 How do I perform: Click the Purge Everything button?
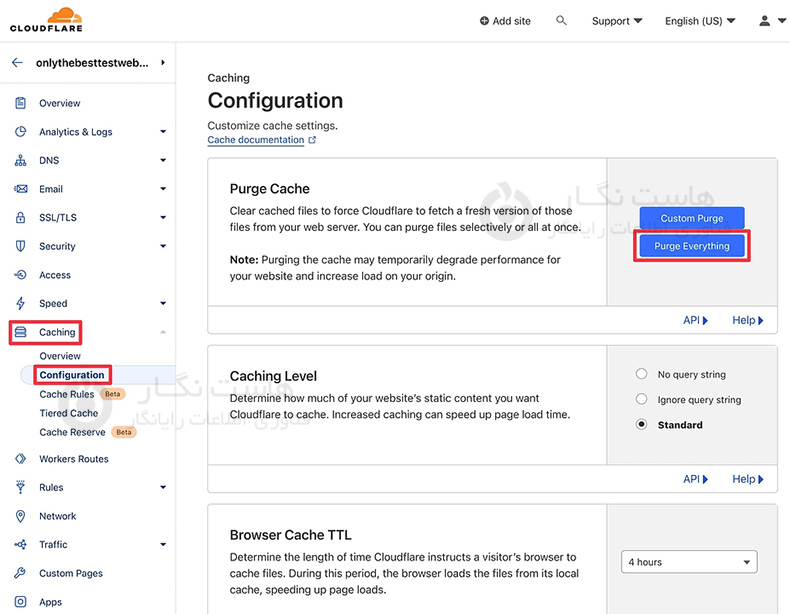pyautogui.click(x=692, y=246)
